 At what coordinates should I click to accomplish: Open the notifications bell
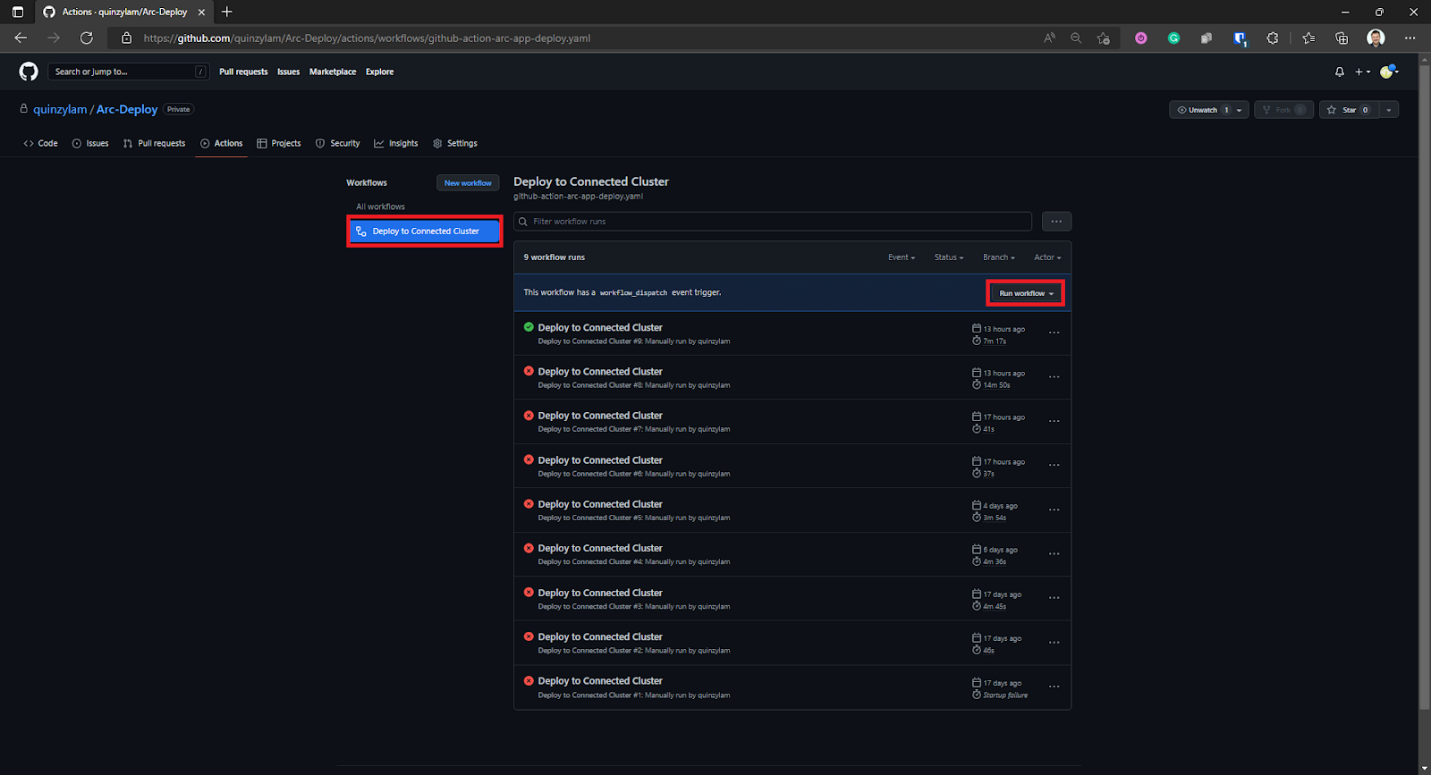pyautogui.click(x=1340, y=72)
